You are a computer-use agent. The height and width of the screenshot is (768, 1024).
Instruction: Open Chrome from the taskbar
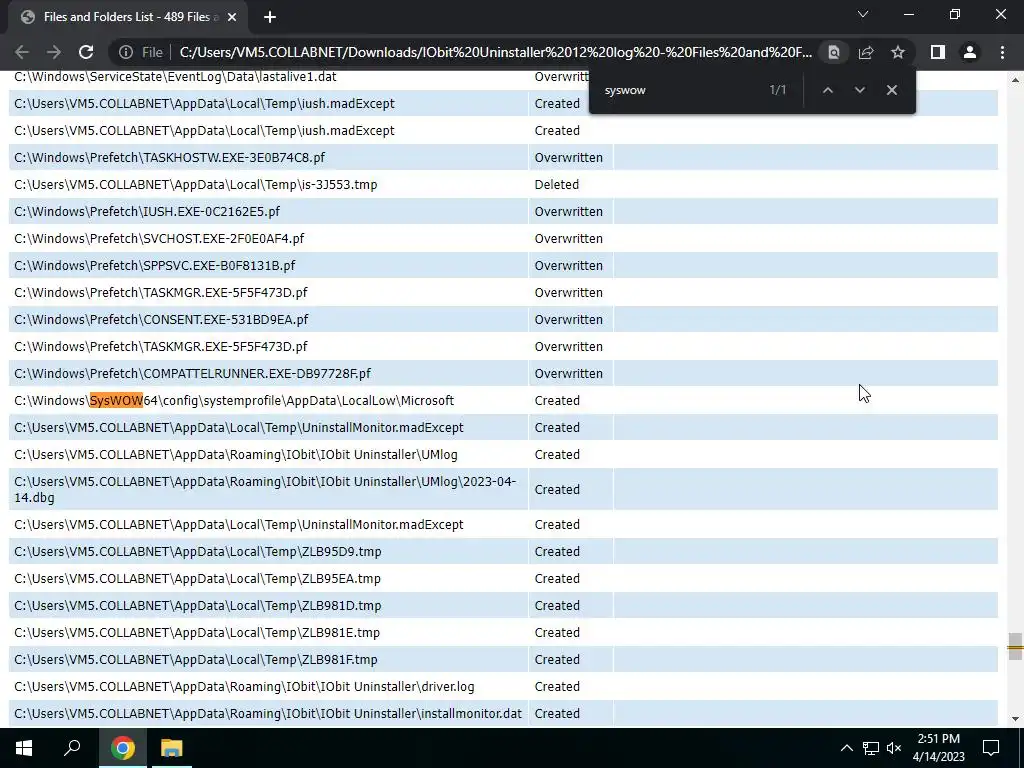coord(122,748)
